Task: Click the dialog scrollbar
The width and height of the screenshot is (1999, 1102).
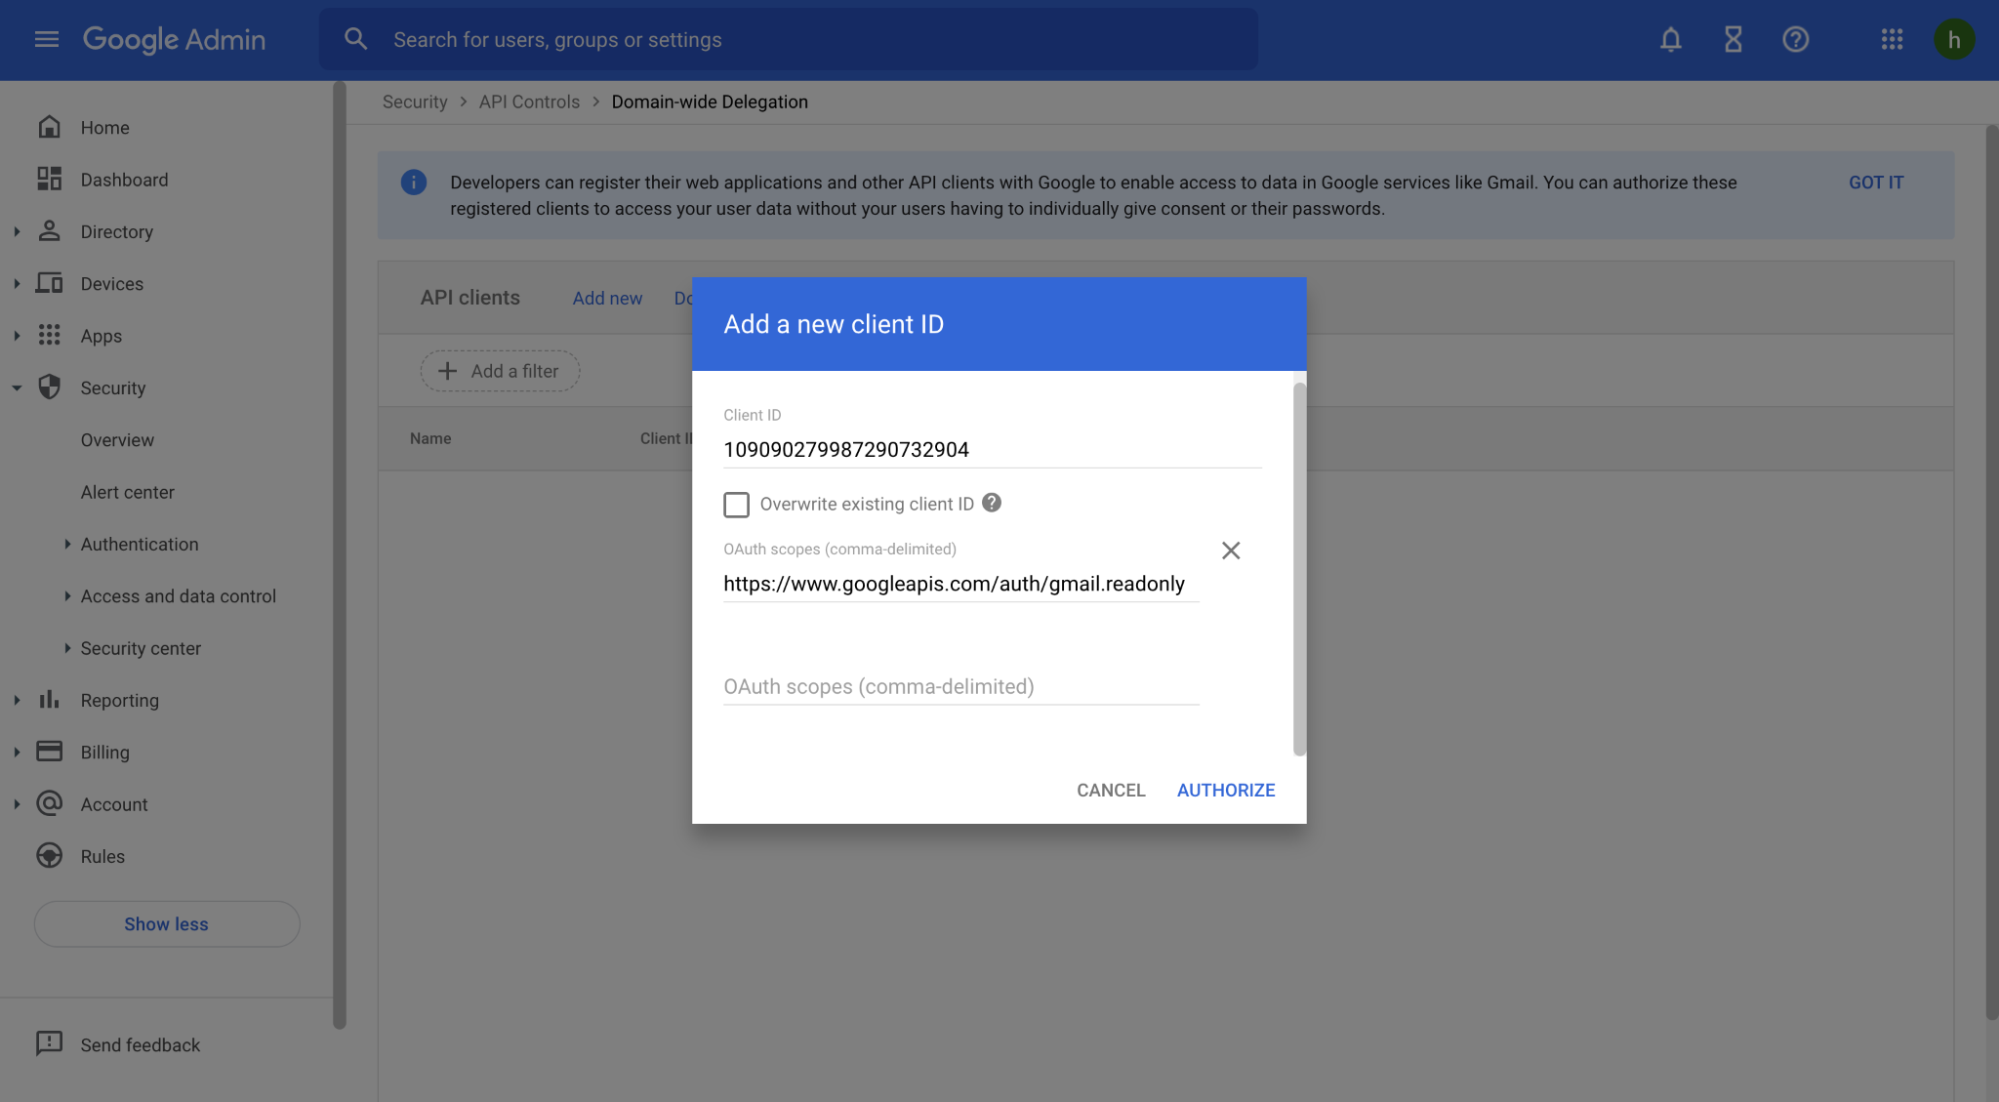Action: pos(1299,569)
